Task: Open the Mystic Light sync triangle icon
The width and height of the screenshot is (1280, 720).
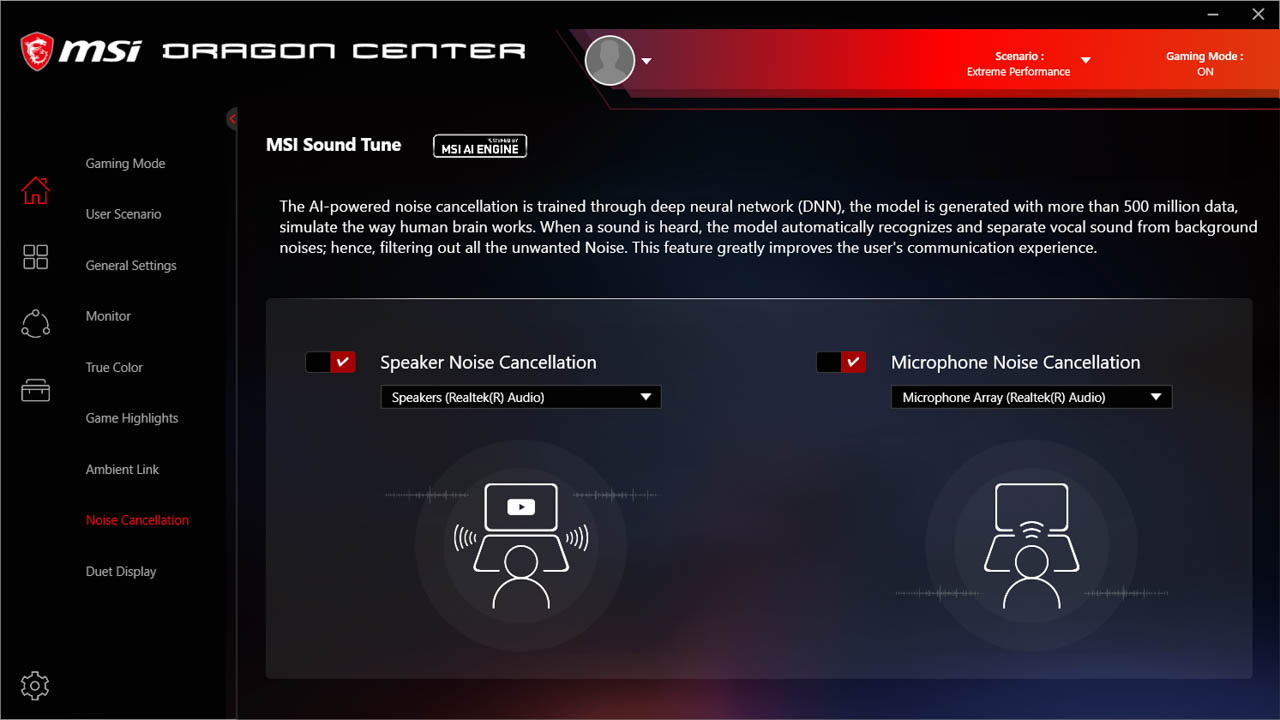Action: [x=35, y=323]
